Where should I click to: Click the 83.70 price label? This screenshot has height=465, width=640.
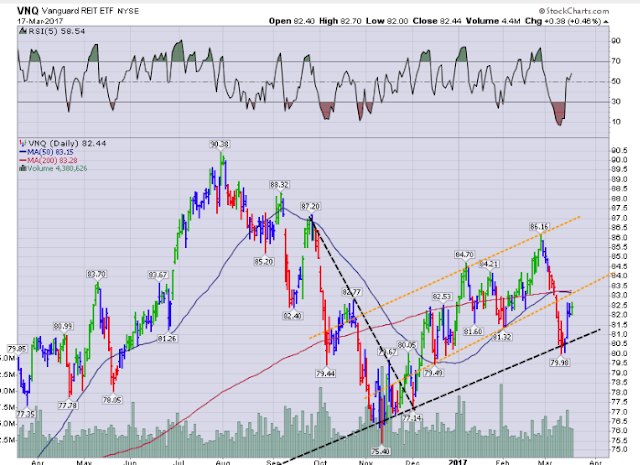coord(96,274)
